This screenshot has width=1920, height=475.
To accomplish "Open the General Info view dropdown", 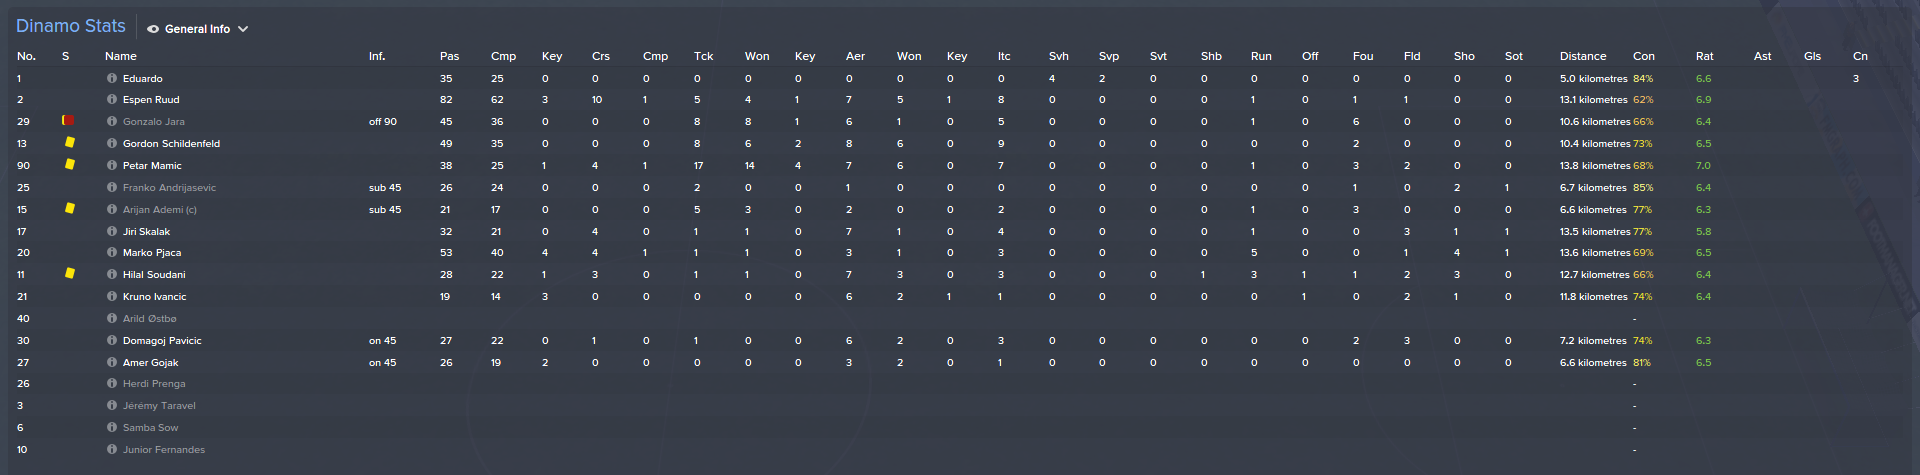I will [197, 29].
